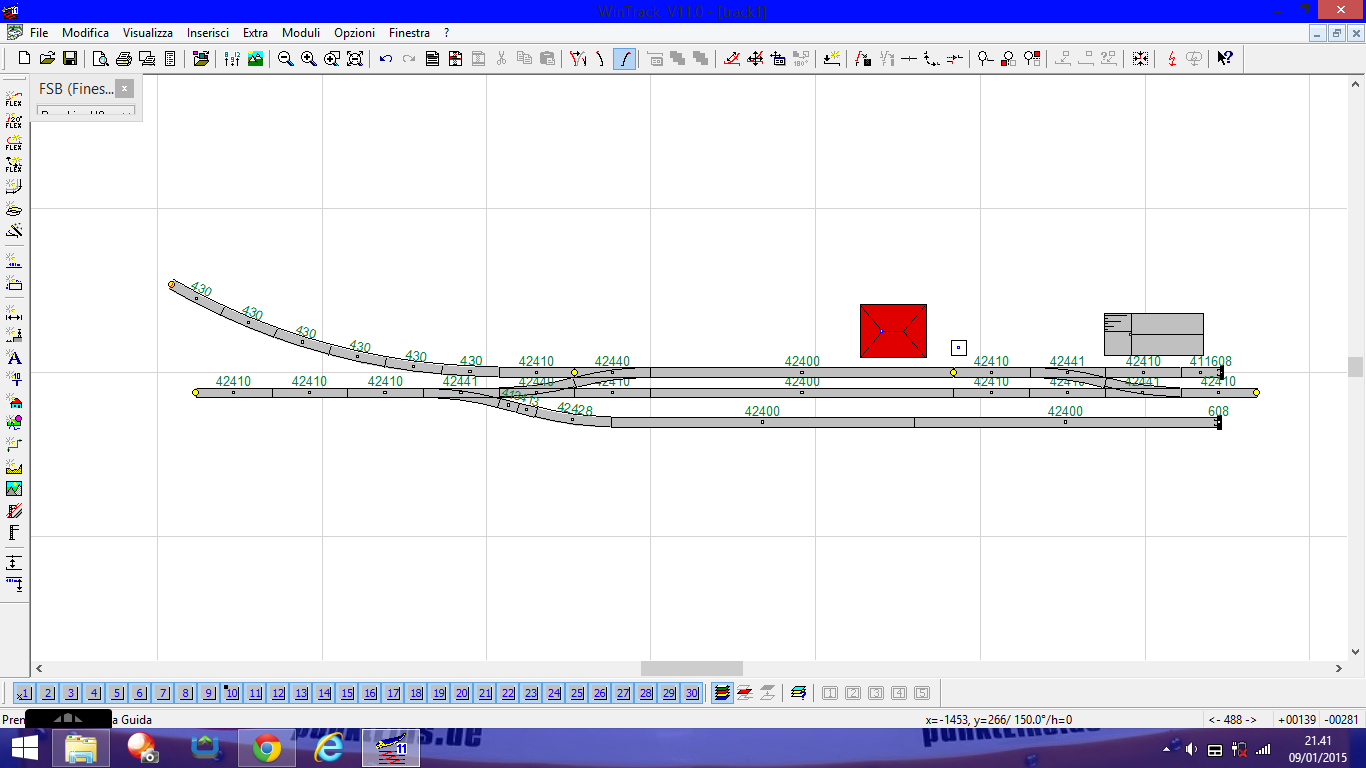Click the horizontal scrollbar thumb

[x=691, y=668]
